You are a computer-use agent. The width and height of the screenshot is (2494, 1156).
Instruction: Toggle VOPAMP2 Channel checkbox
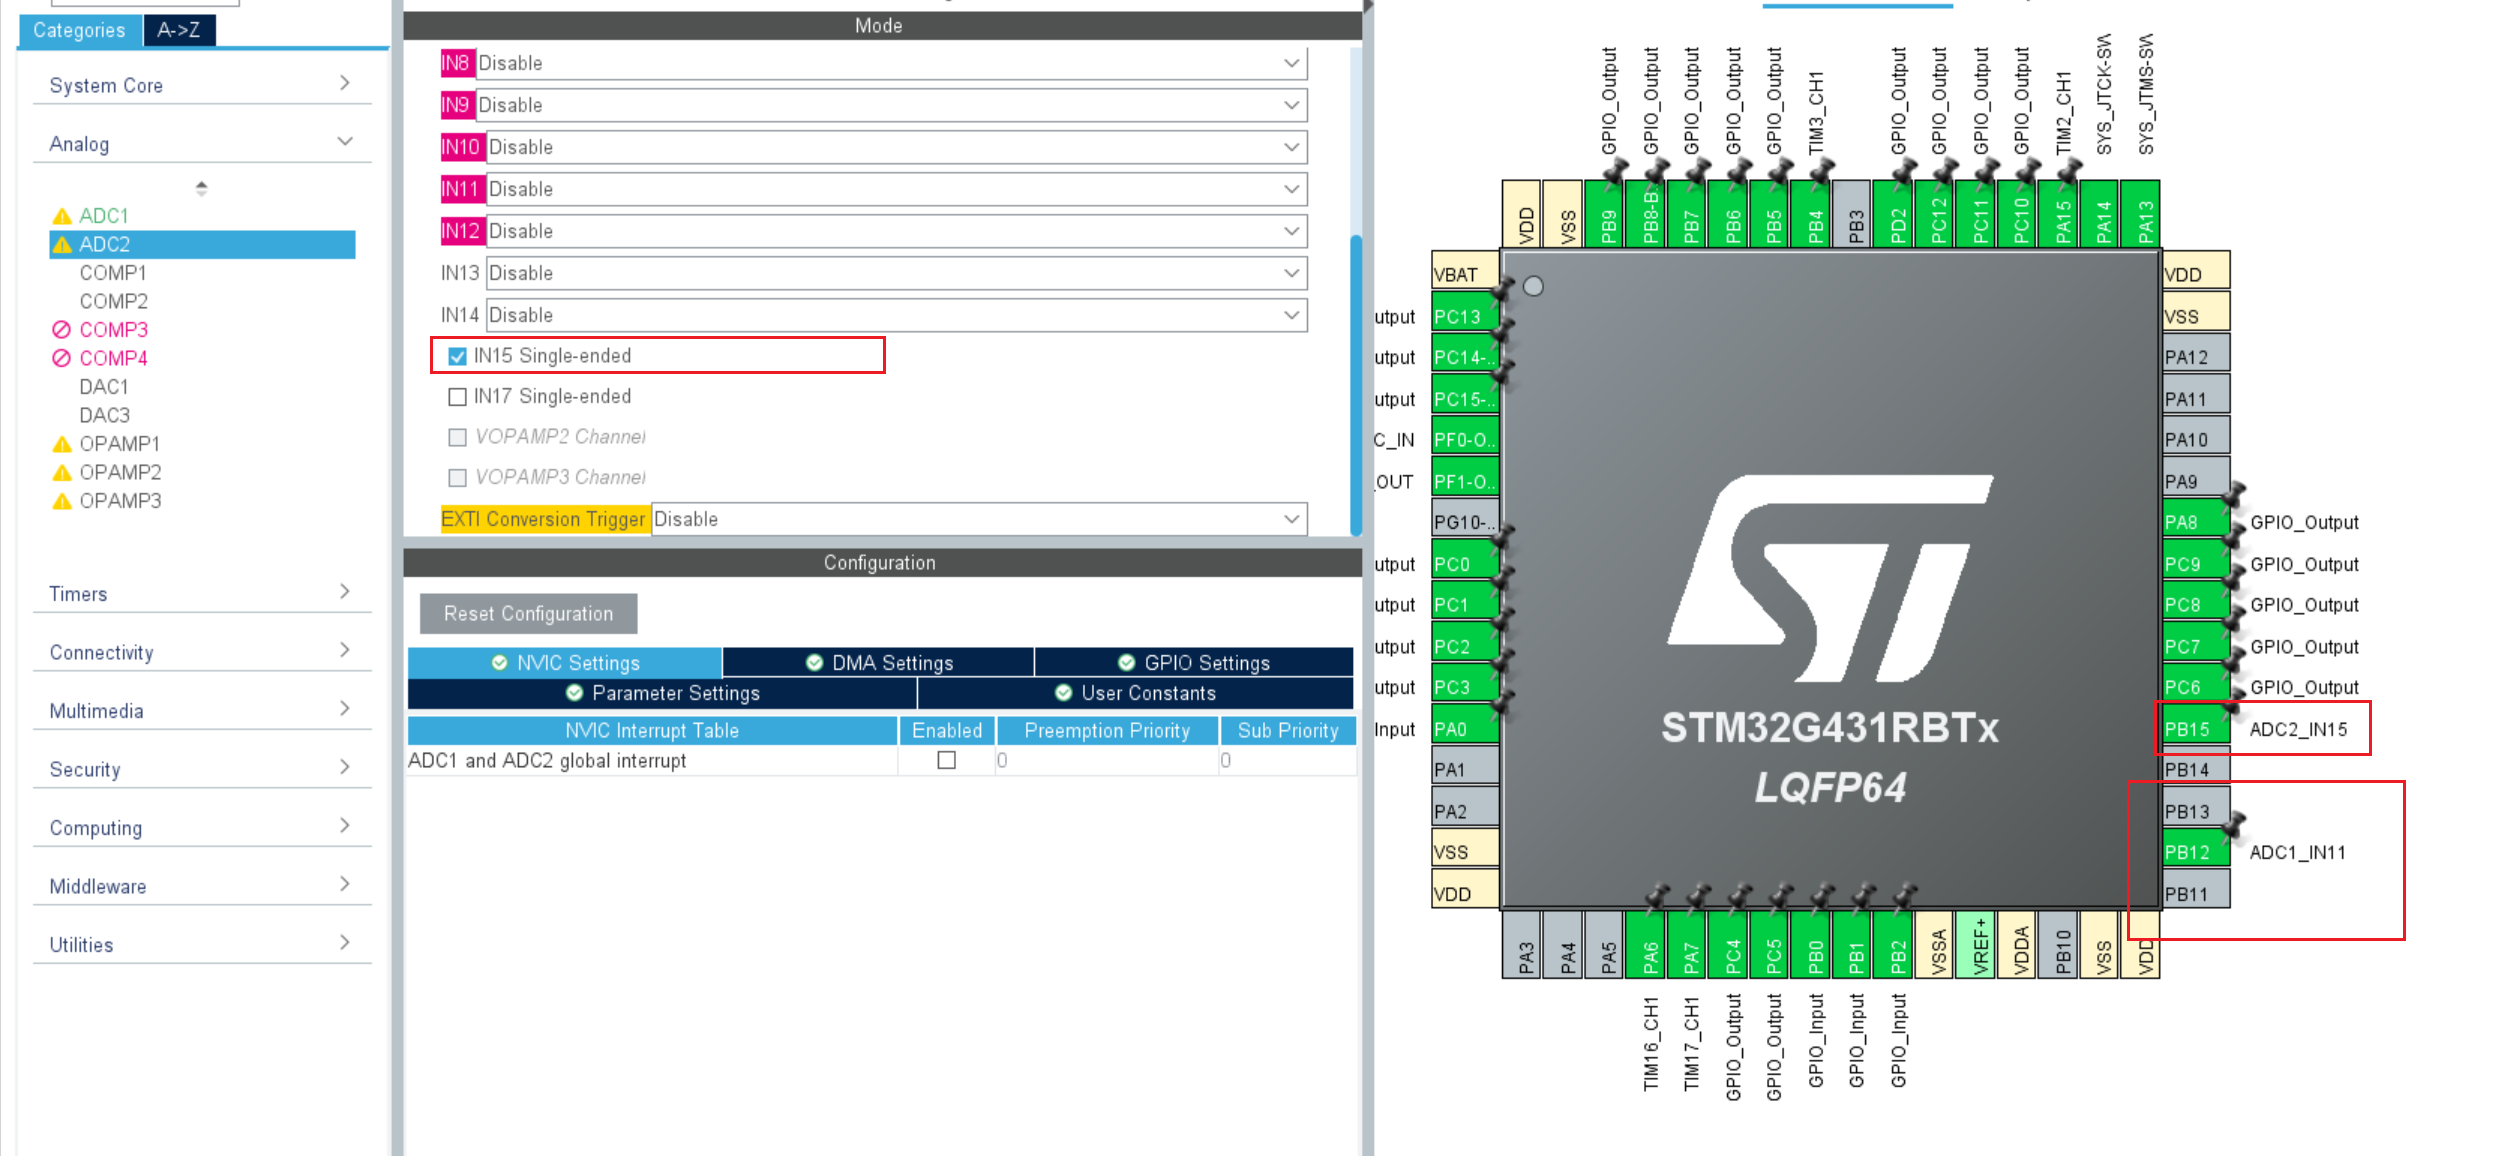pos(457,437)
